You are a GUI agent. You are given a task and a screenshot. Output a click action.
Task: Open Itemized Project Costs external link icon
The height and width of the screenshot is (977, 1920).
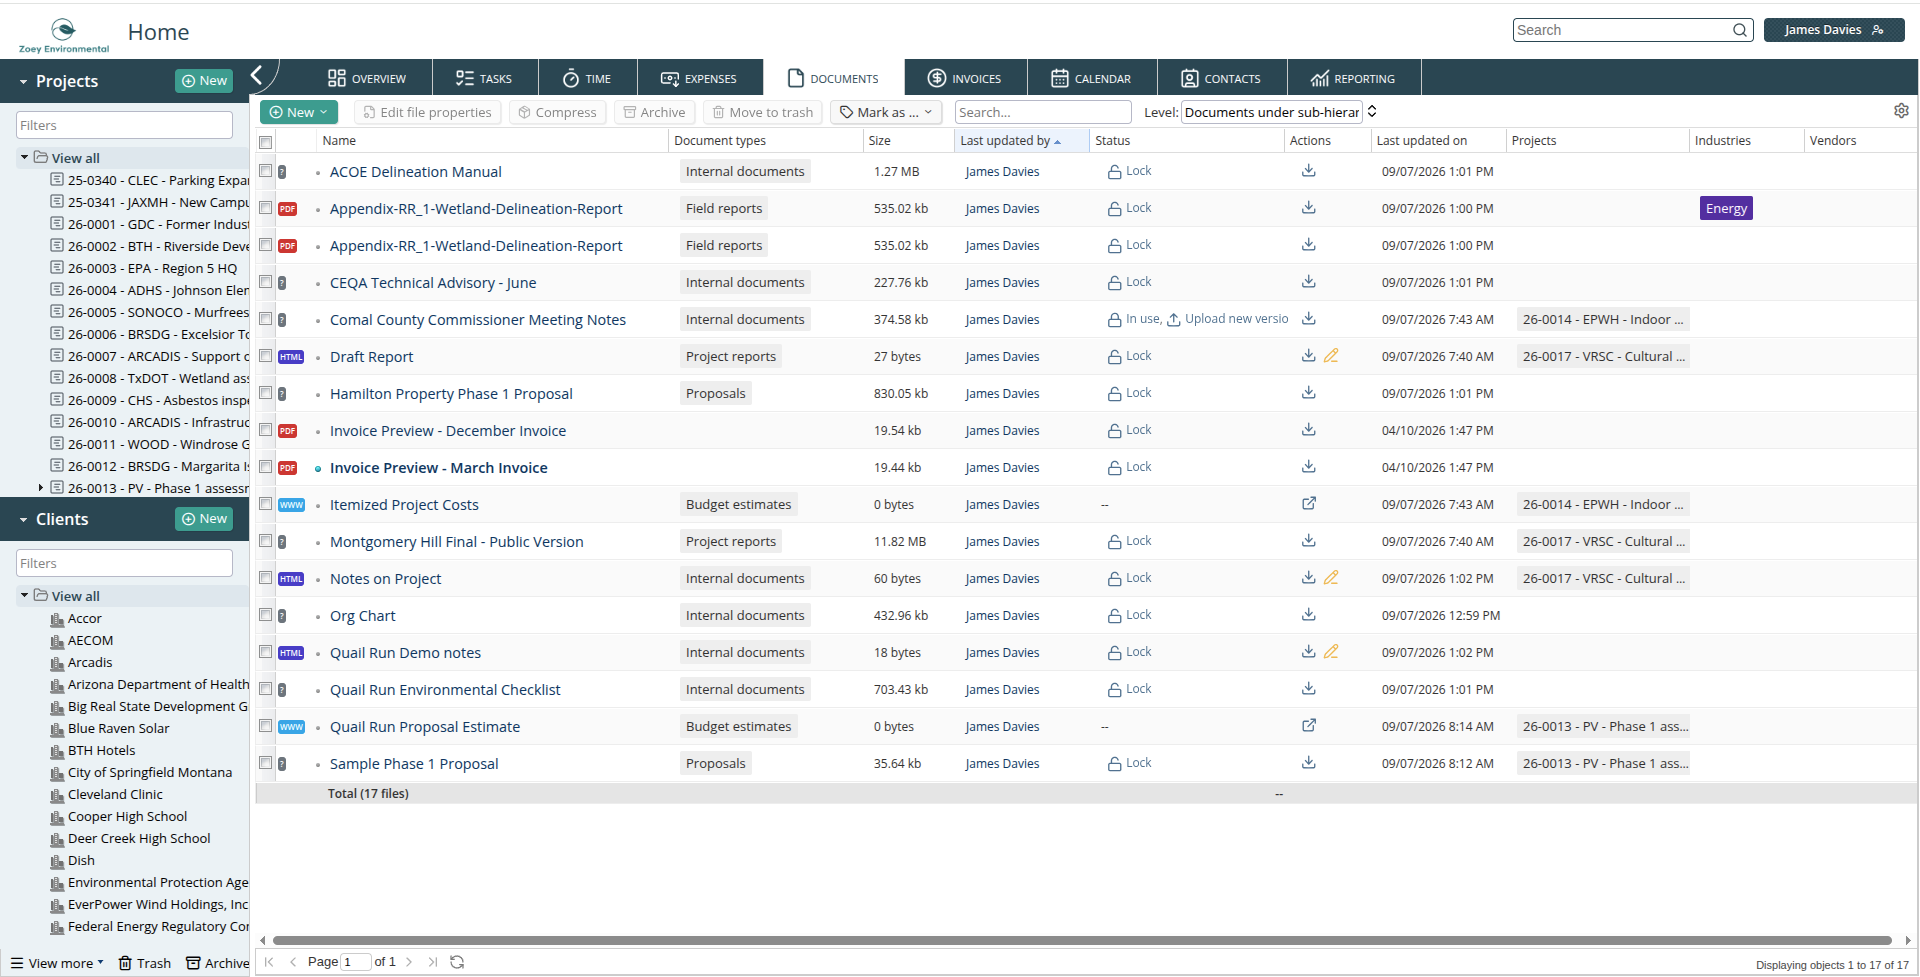pyautogui.click(x=1308, y=504)
